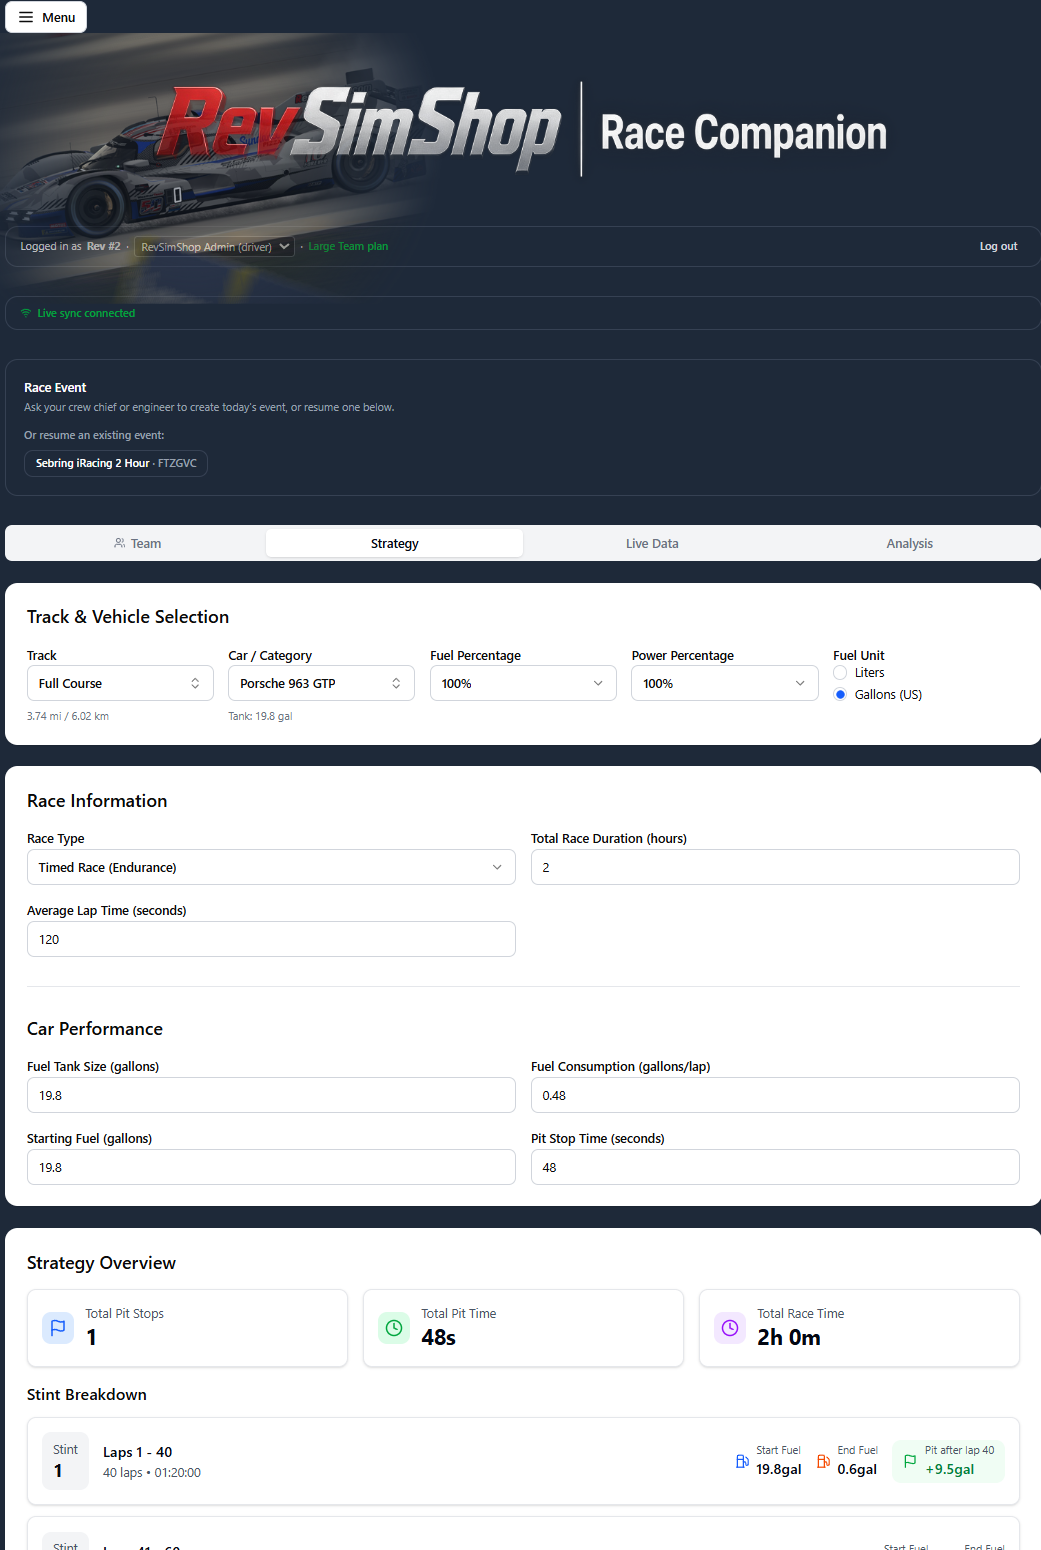Open the Car / Category dropdown

[x=321, y=683]
